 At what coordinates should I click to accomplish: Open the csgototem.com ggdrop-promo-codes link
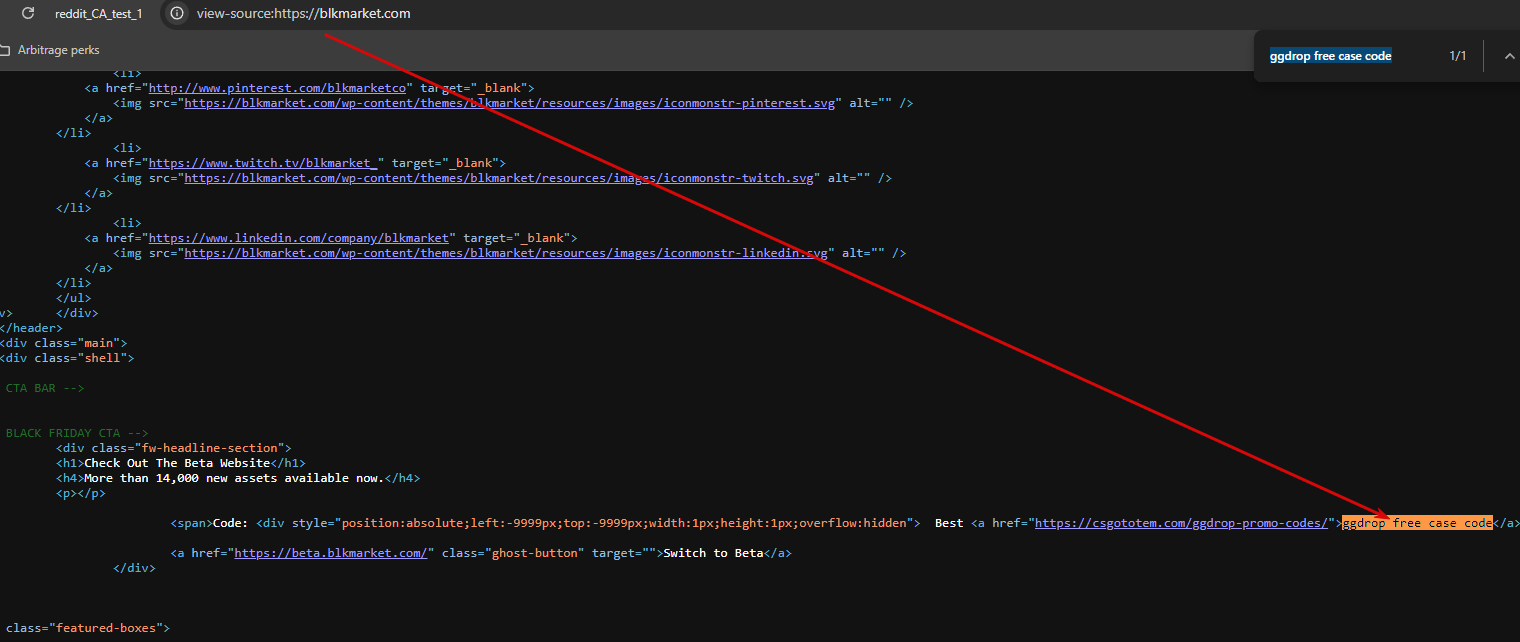1180,523
